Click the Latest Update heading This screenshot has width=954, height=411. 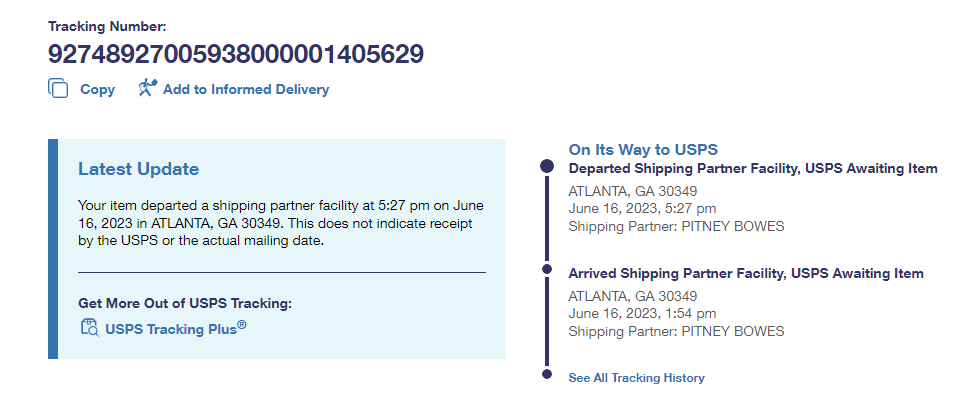point(138,169)
